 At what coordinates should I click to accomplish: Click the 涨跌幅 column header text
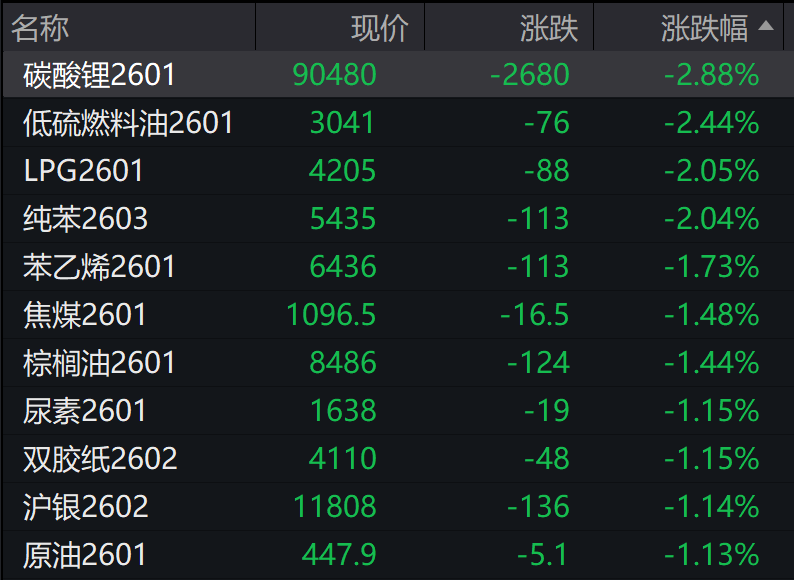tap(704, 28)
